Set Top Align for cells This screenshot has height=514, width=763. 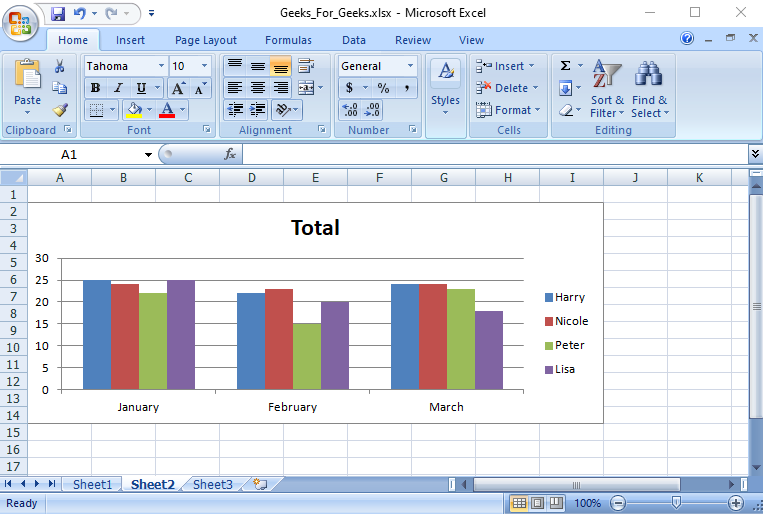tap(235, 66)
